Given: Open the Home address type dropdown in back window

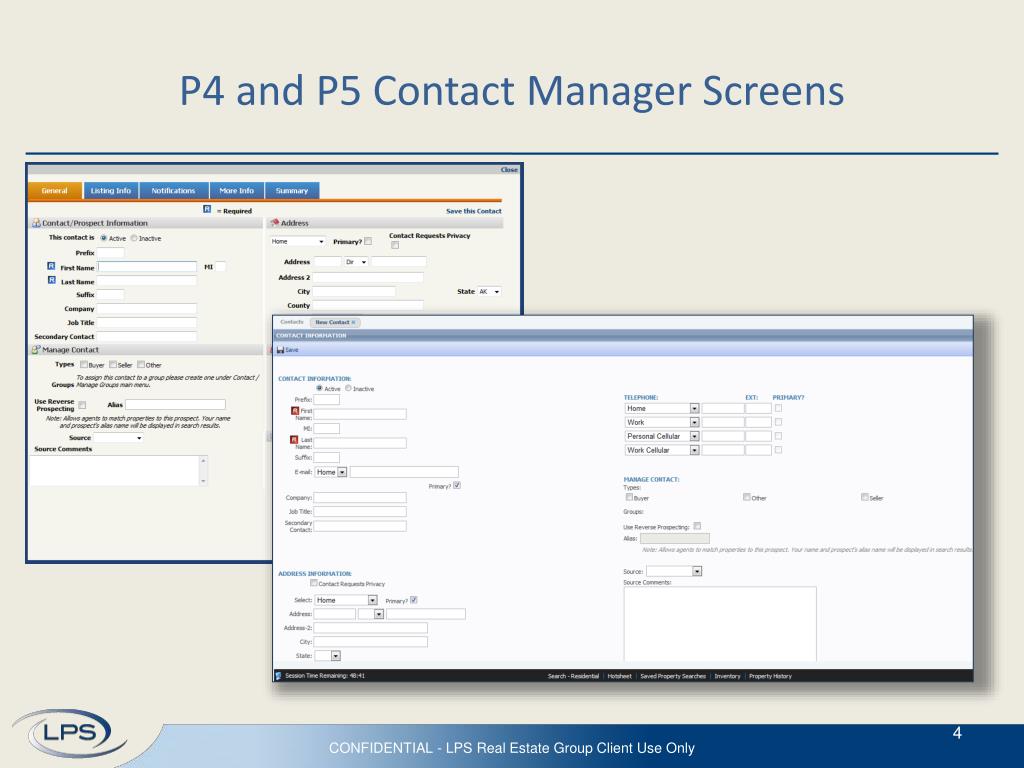Looking at the screenshot, I should (x=298, y=242).
